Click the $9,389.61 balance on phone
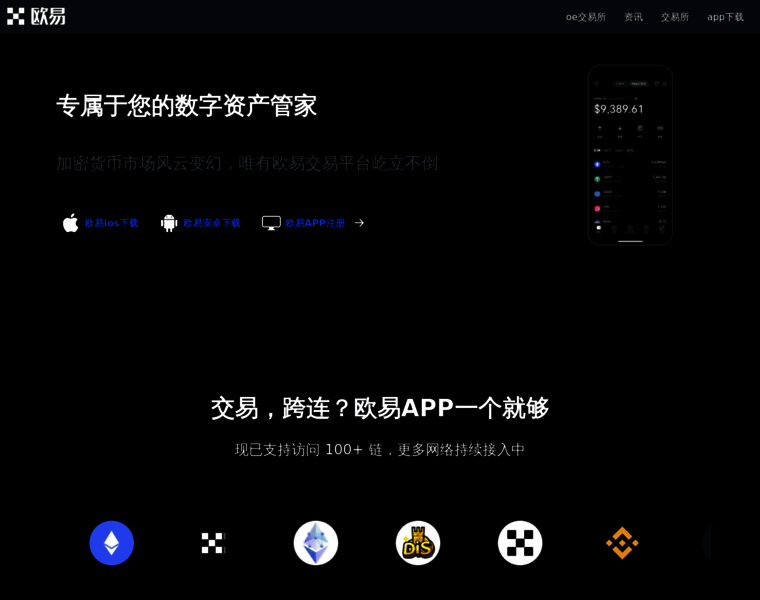This screenshot has height=600, width=760. coord(619,109)
